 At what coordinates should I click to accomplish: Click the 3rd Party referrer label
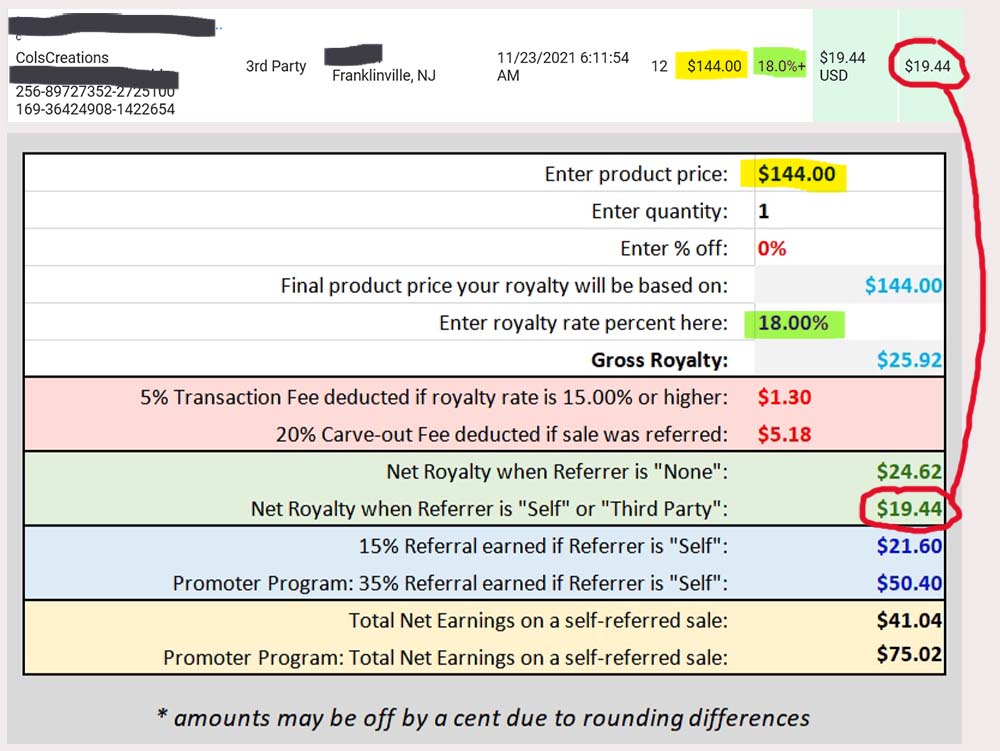pos(276,66)
